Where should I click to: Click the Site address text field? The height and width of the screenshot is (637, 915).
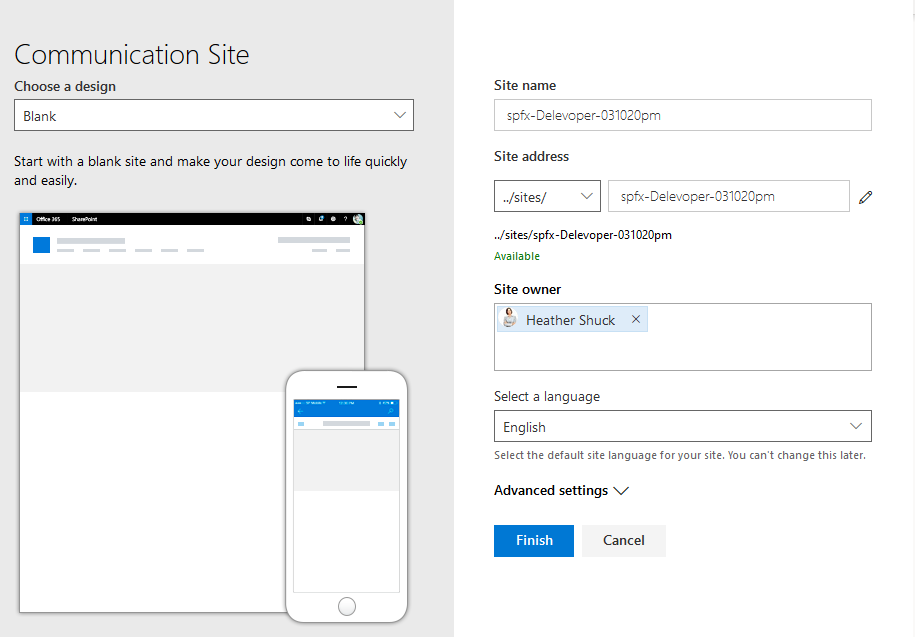(728, 197)
